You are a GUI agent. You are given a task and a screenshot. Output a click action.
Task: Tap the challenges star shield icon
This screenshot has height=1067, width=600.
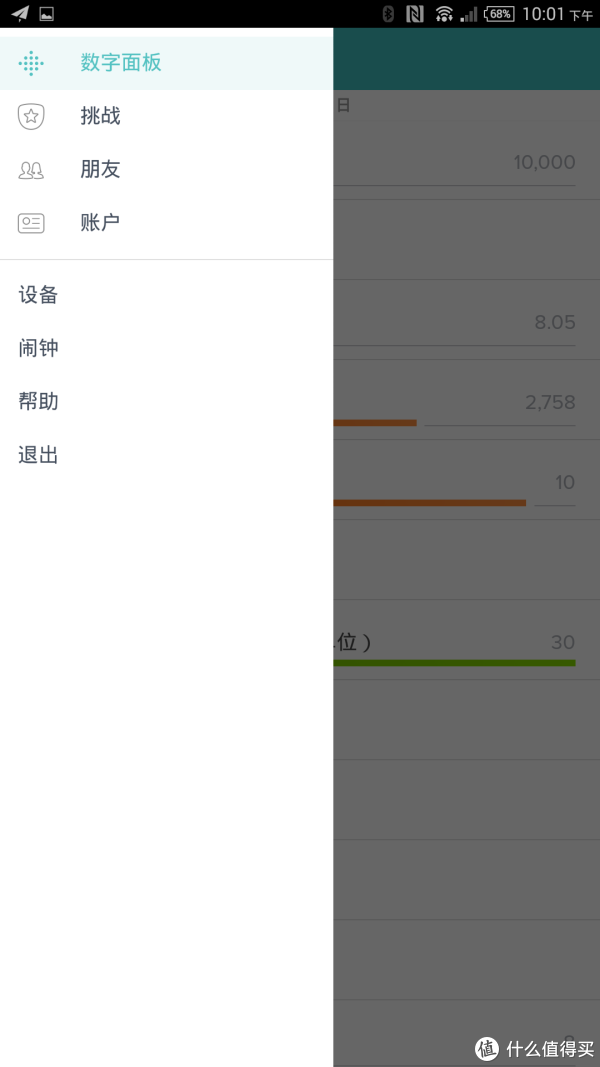31,116
